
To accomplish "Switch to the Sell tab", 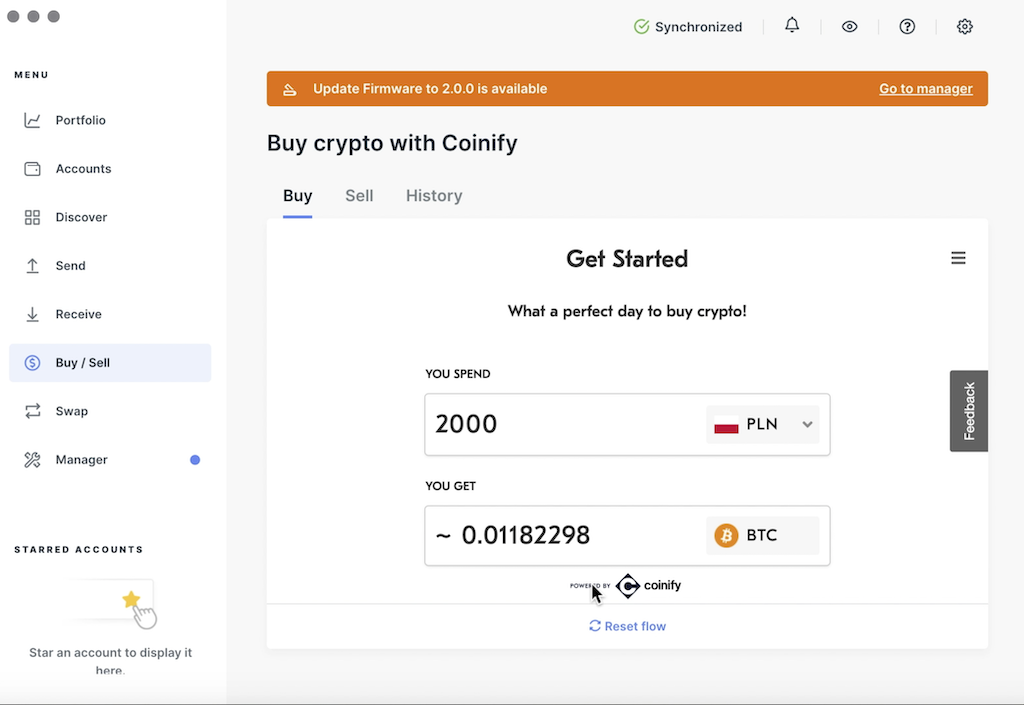I will tap(359, 196).
